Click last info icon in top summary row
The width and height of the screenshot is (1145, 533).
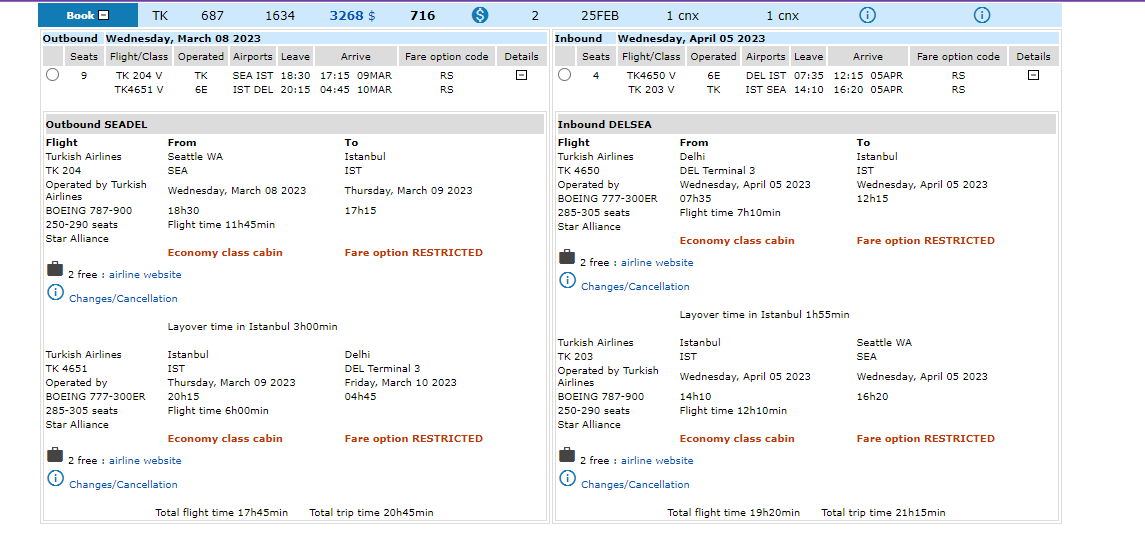click(982, 15)
